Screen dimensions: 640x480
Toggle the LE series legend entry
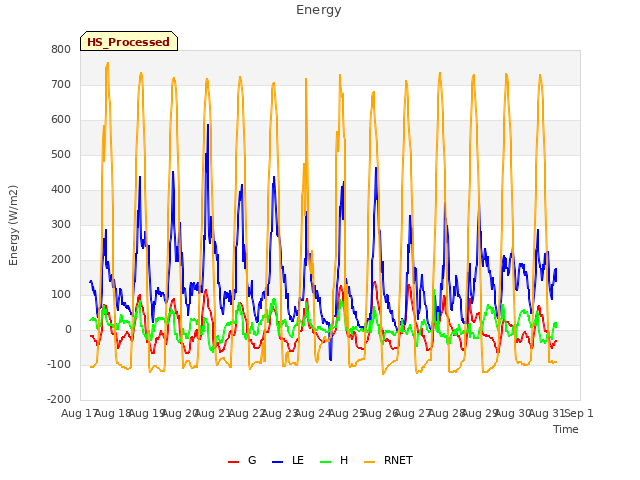[288, 460]
